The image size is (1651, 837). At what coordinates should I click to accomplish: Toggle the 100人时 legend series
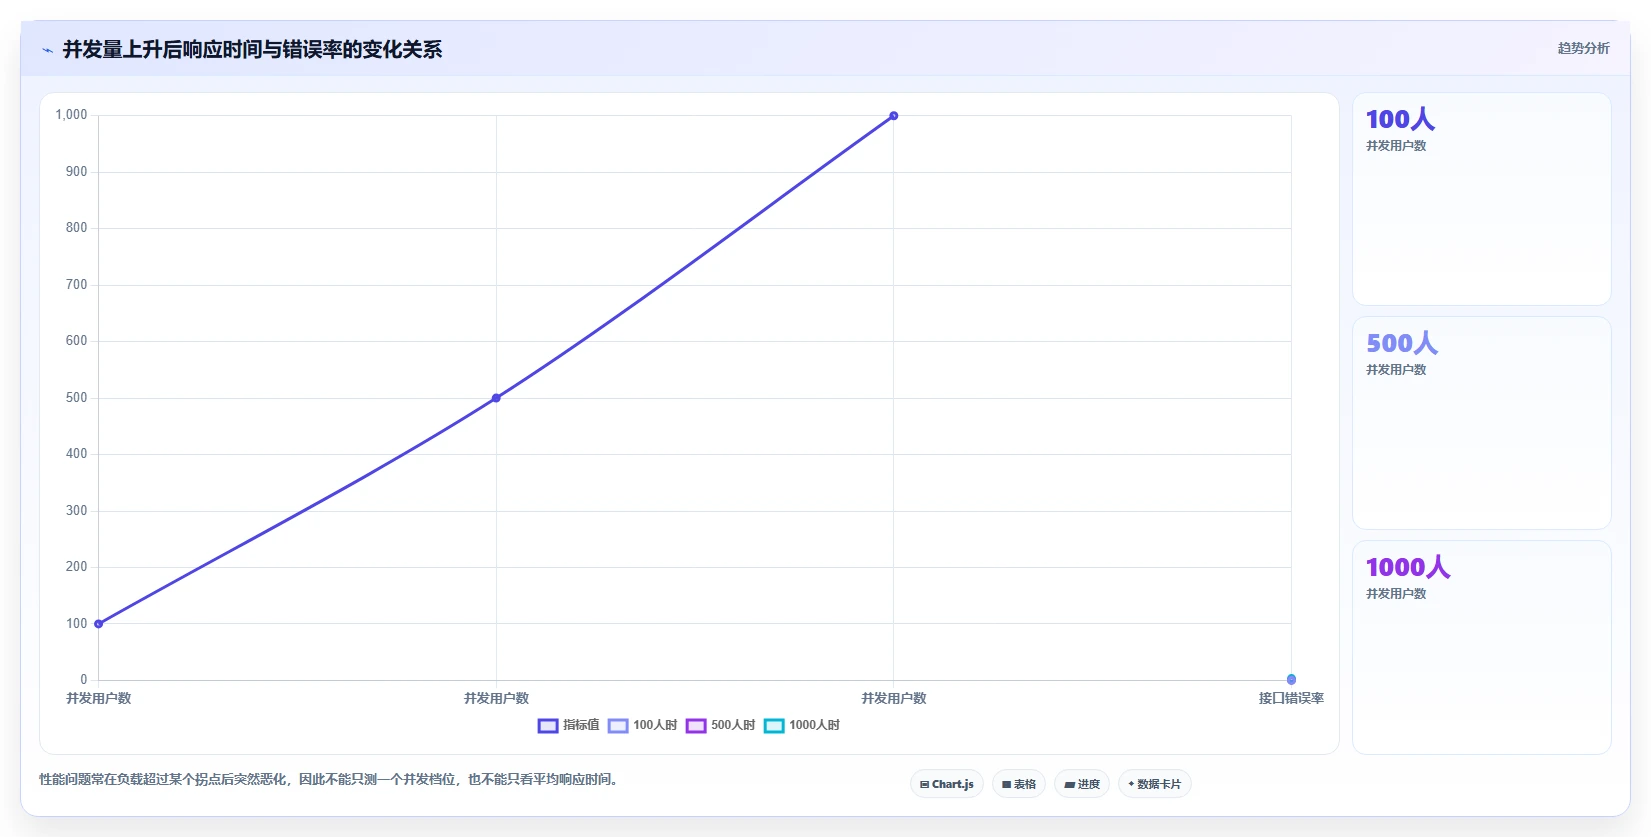pos(643,725)
